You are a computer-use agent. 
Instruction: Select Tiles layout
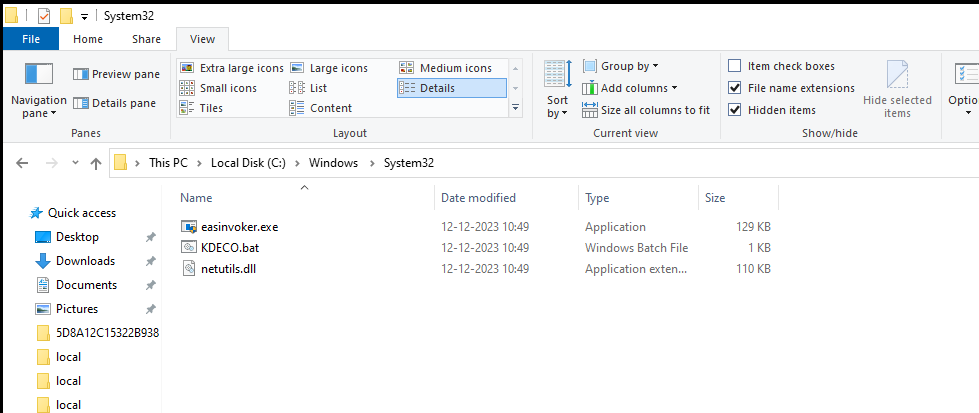[x=201, y=108]
